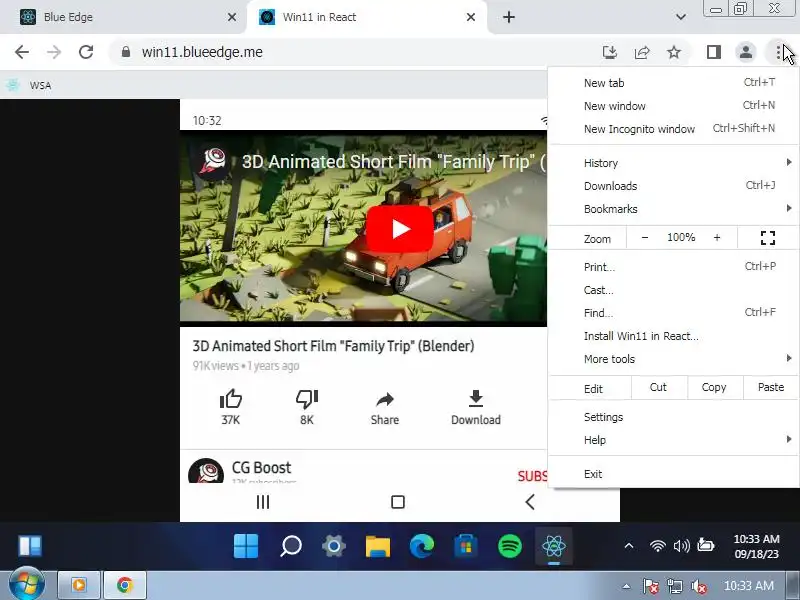Click Install Win11 in React...
This screenshot has width=800, height=600.
point(673,336)
